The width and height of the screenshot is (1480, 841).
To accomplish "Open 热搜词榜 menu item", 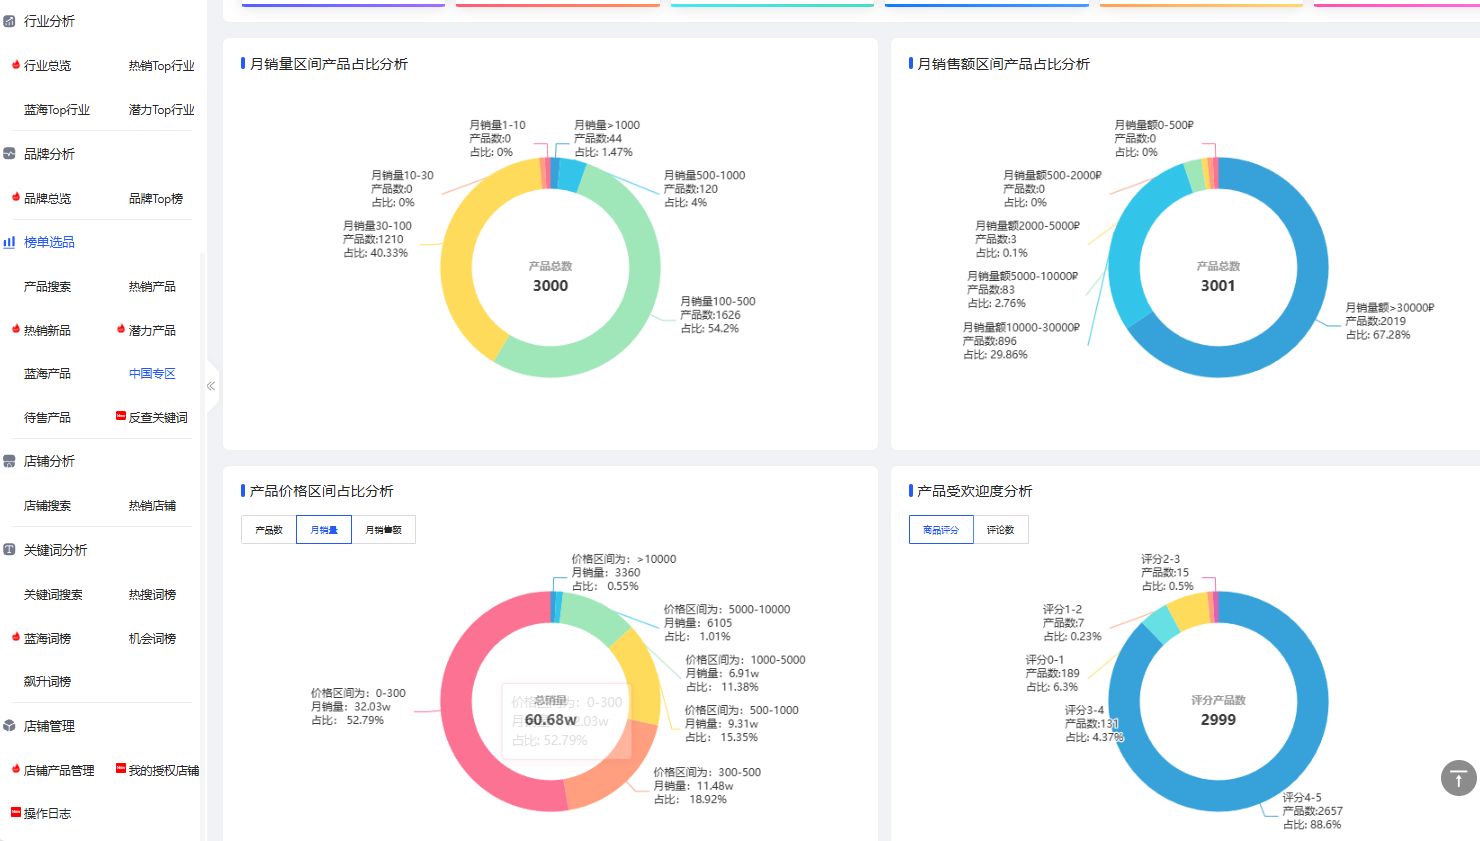I will [x=152, y=595].
